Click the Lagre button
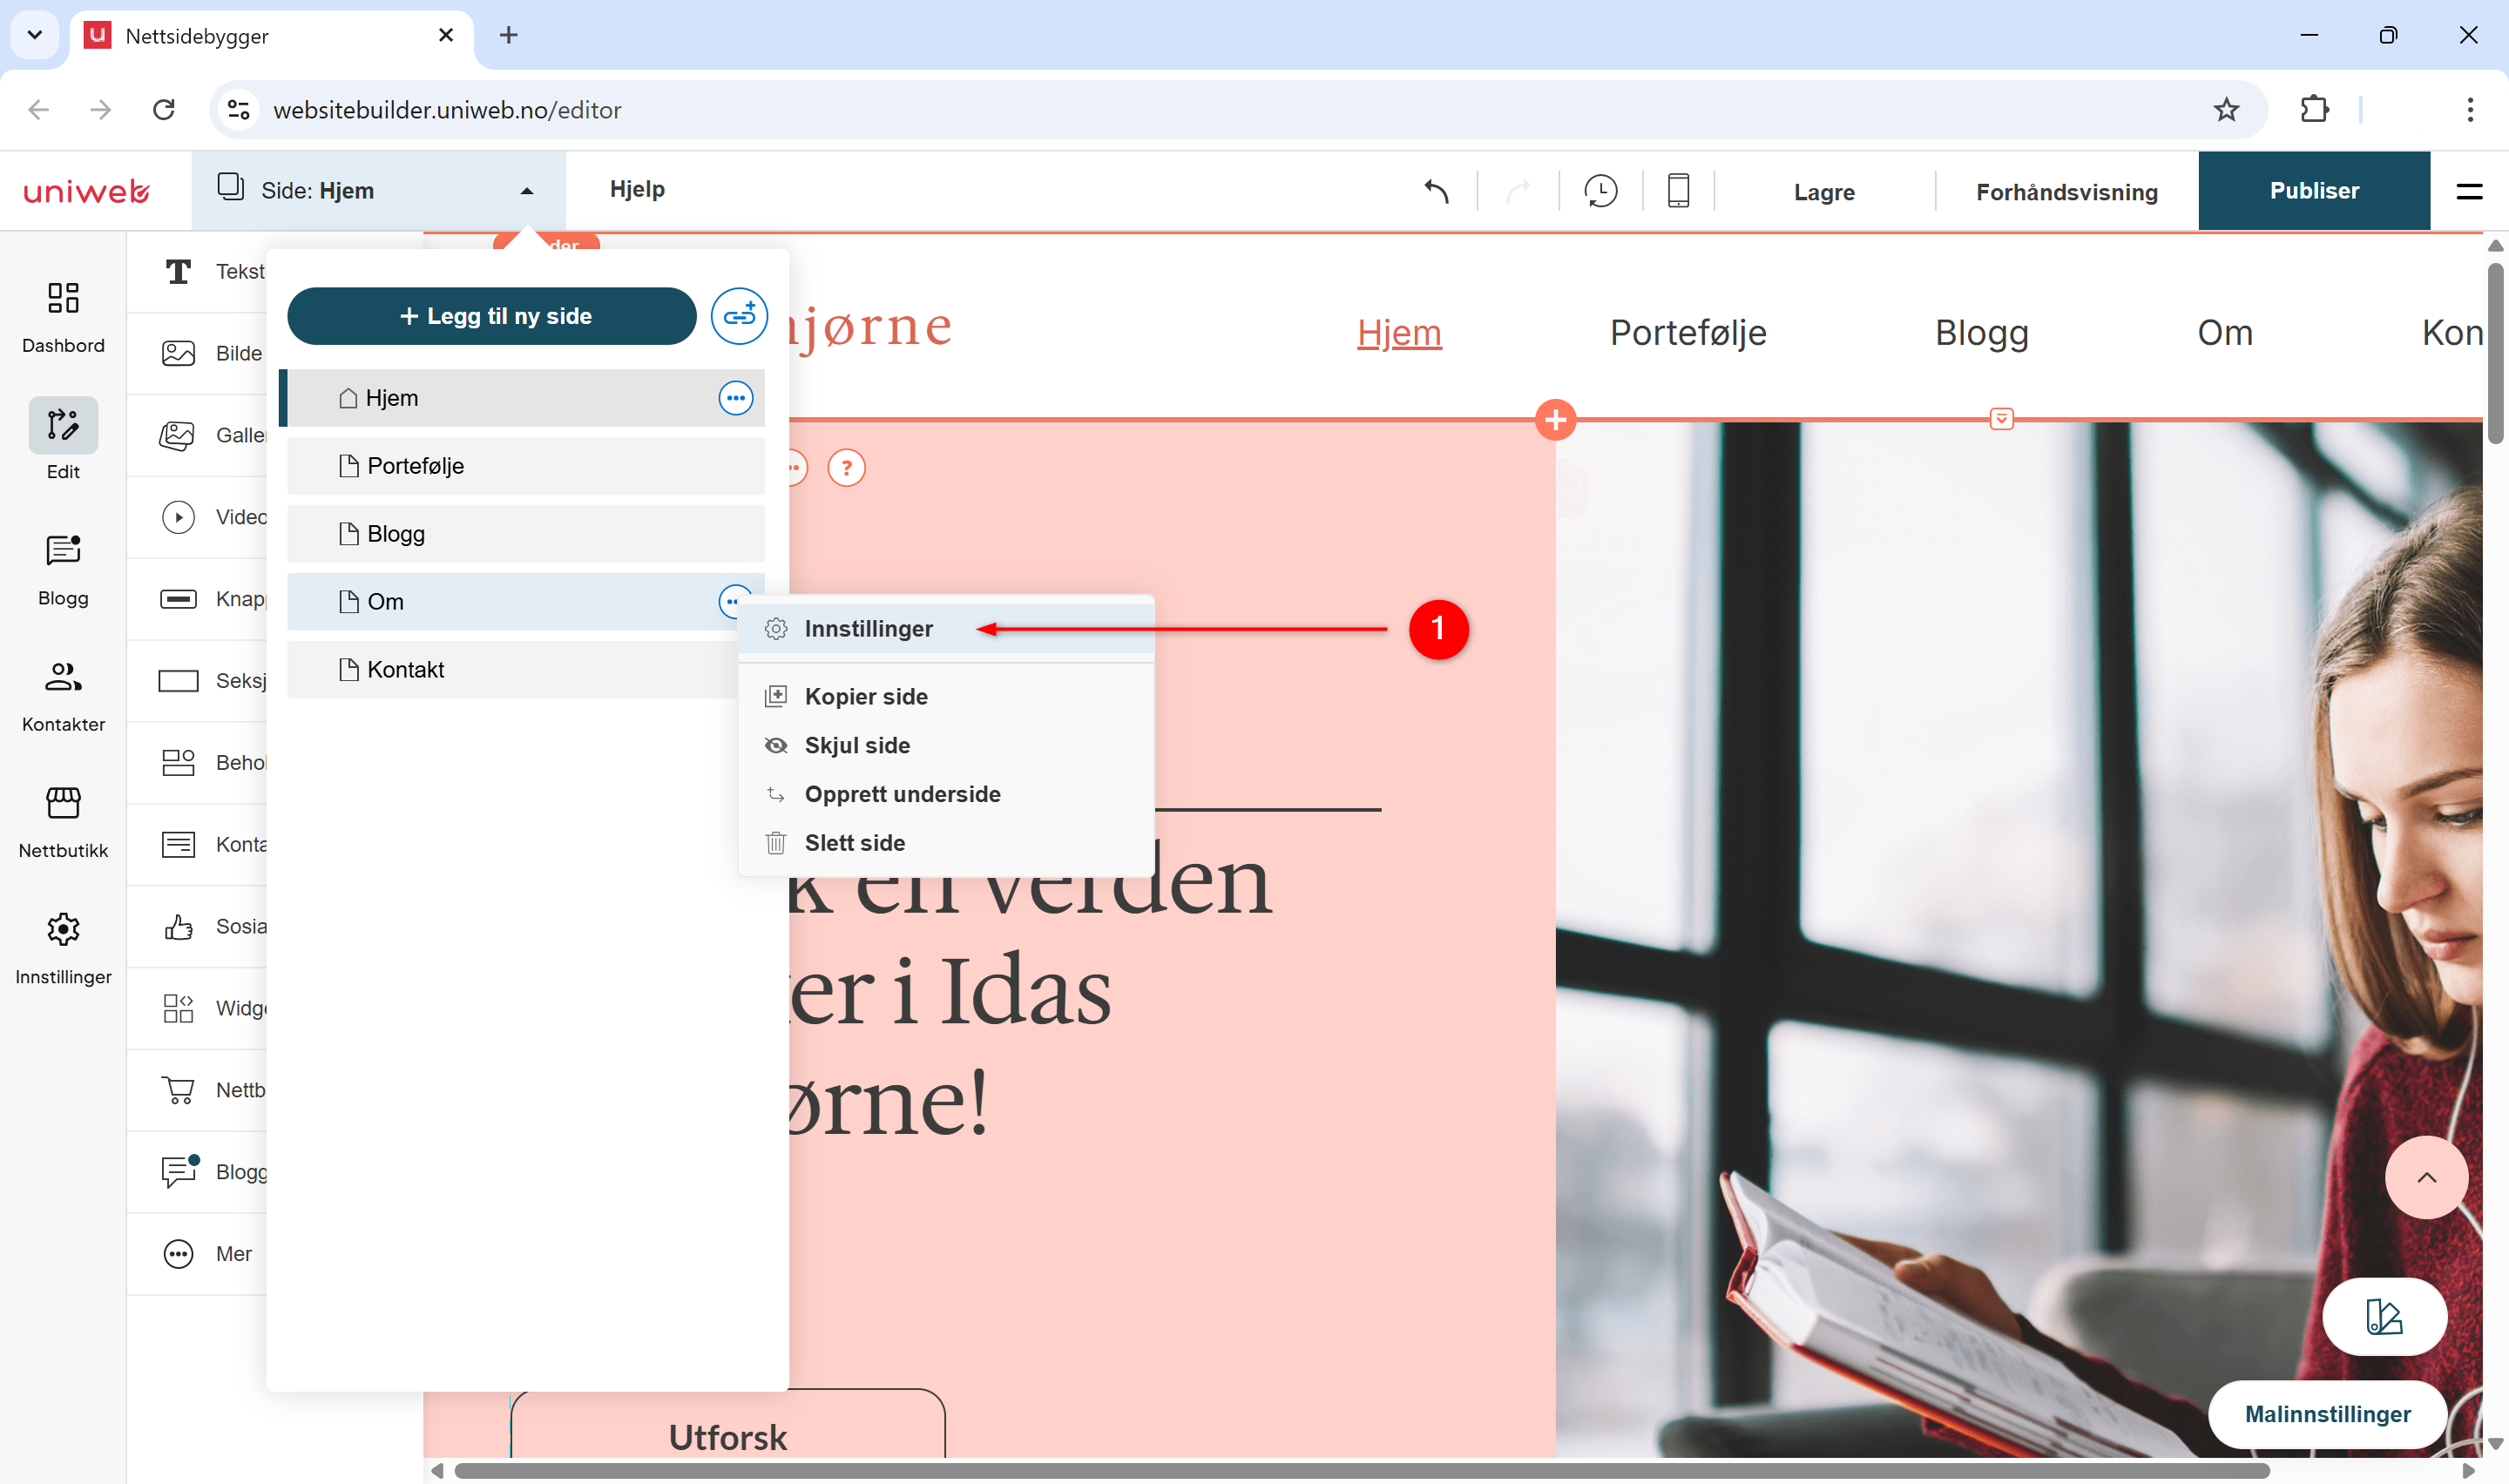Viewport: 2509px width, 1484px height. (x=1824, y=192)
